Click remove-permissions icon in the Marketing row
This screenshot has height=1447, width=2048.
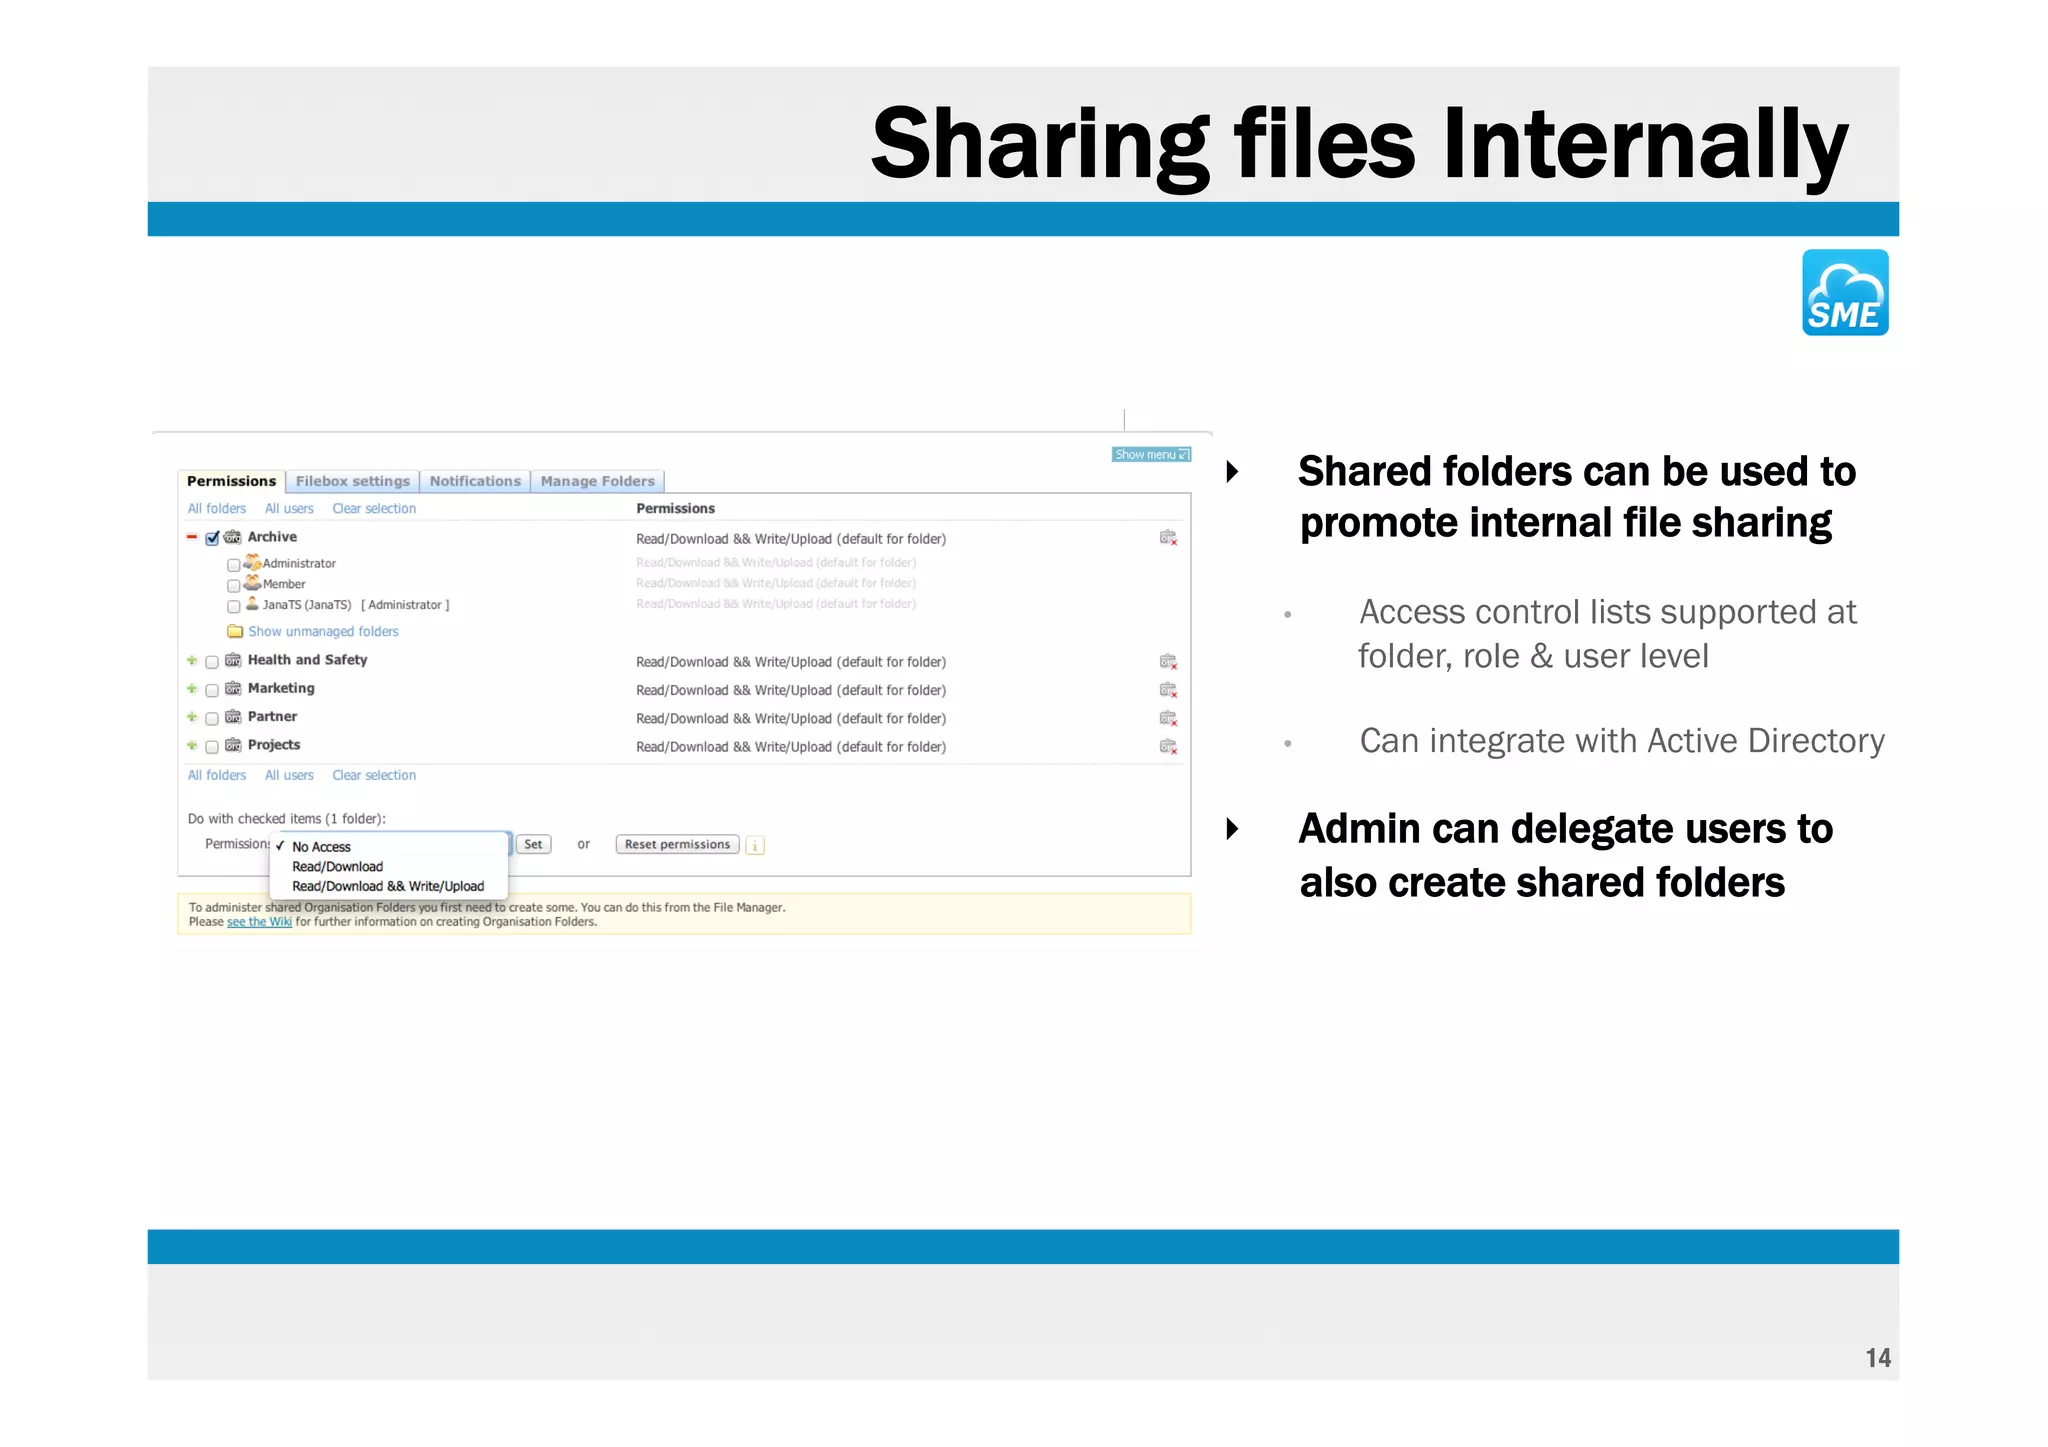point(1168,690)
